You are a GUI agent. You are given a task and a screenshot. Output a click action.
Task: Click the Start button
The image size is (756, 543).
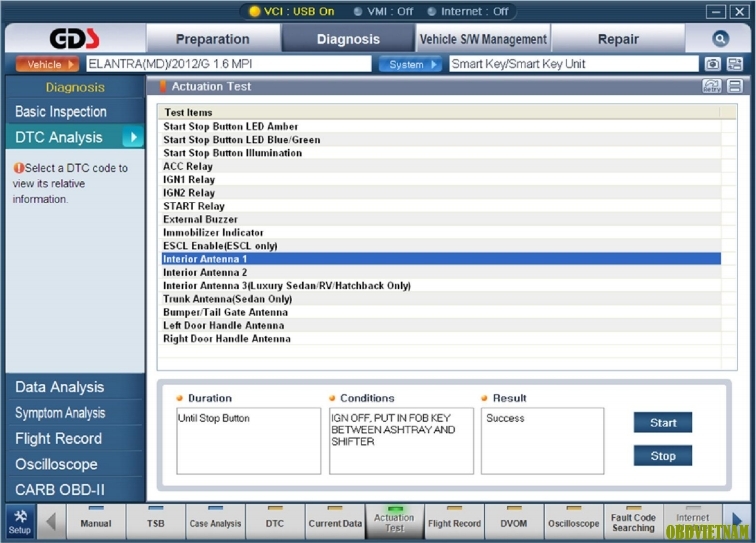(x=662, y=422)
